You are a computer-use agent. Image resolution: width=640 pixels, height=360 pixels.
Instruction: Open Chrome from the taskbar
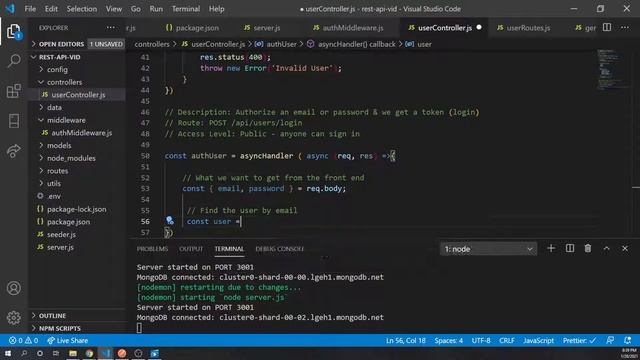click(x=89, y=353)
